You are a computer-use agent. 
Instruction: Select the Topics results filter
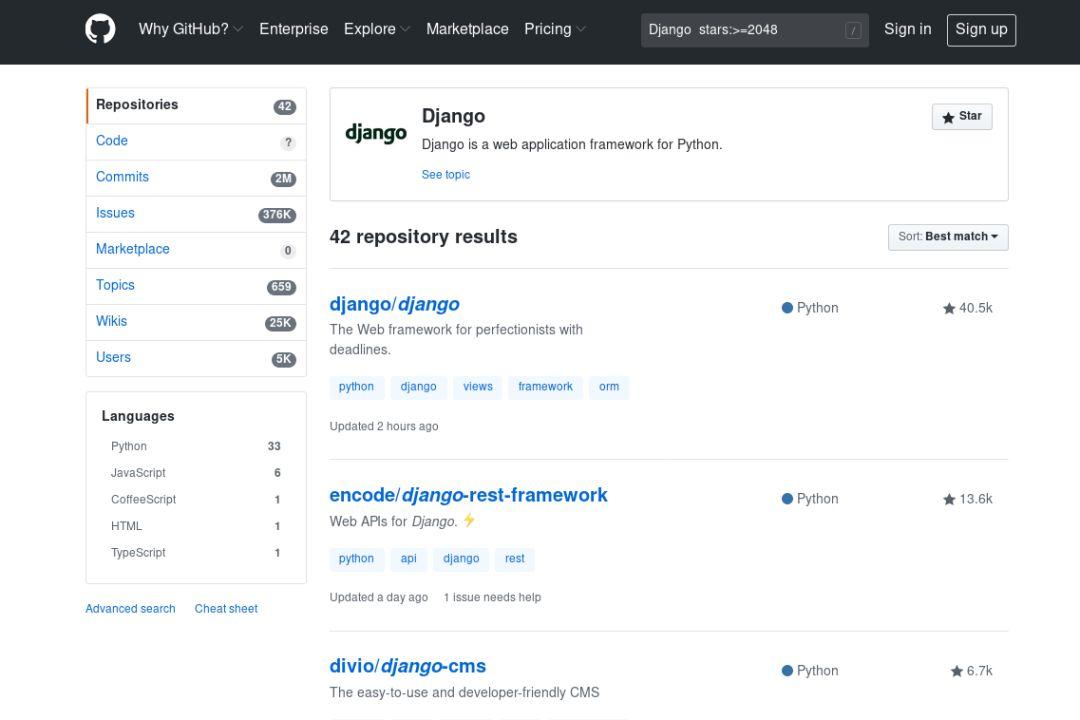click(x=196, y=285)
